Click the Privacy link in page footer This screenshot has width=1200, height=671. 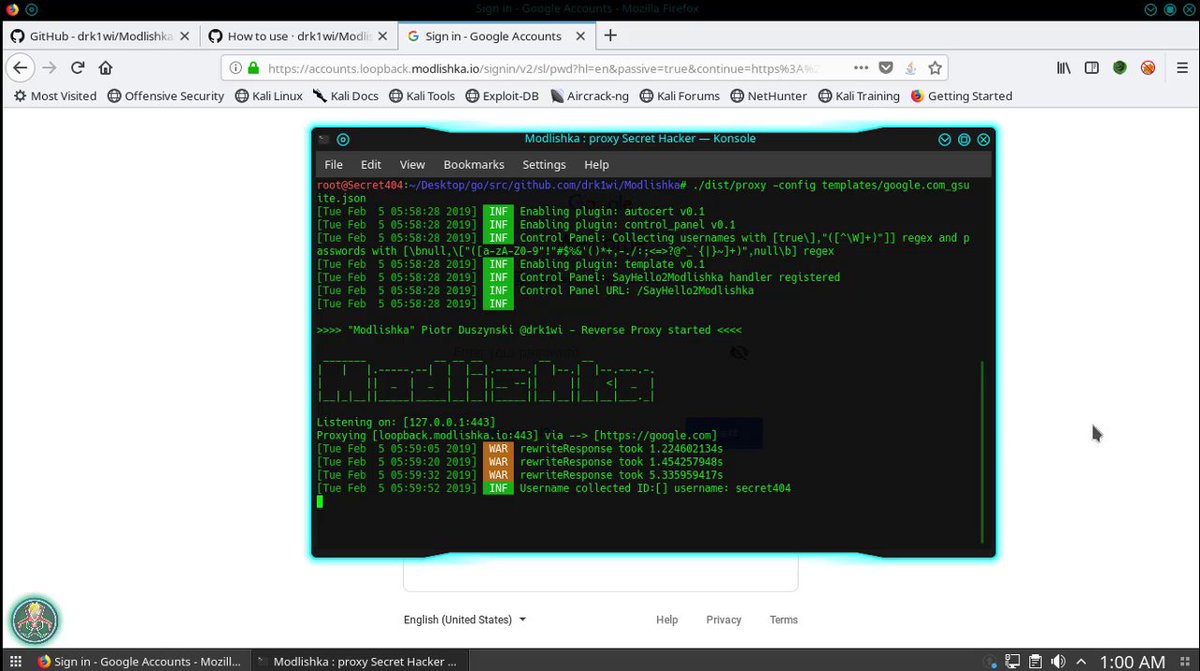pos(724,620)
